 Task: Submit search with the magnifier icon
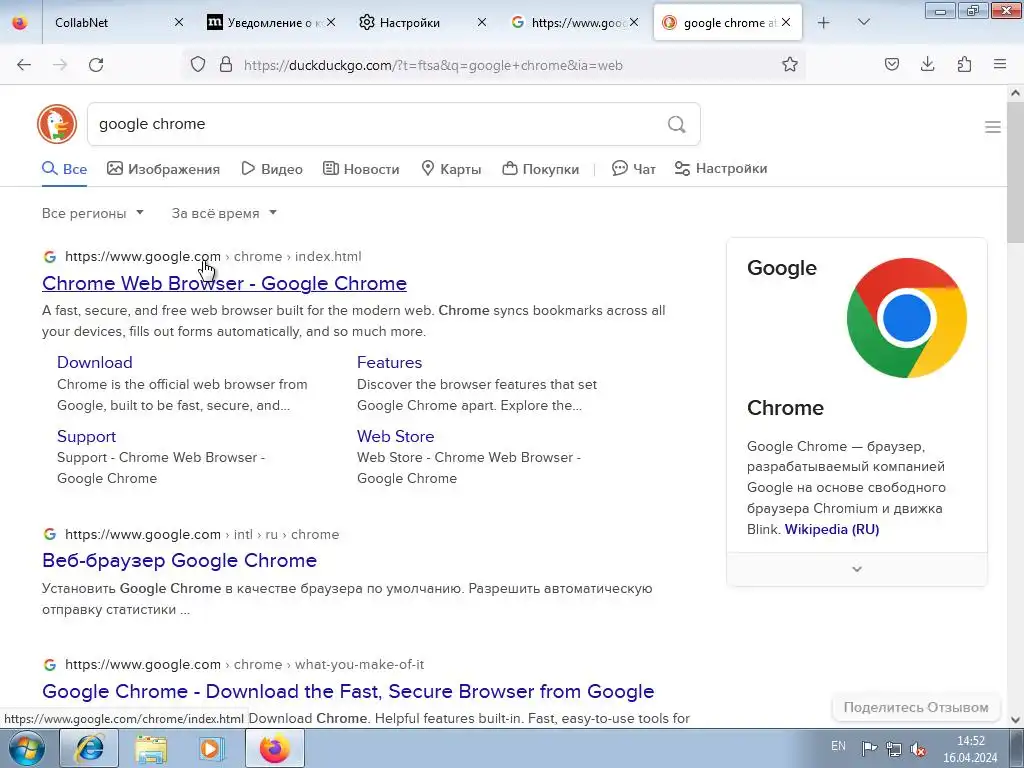[x=677, y=124]
